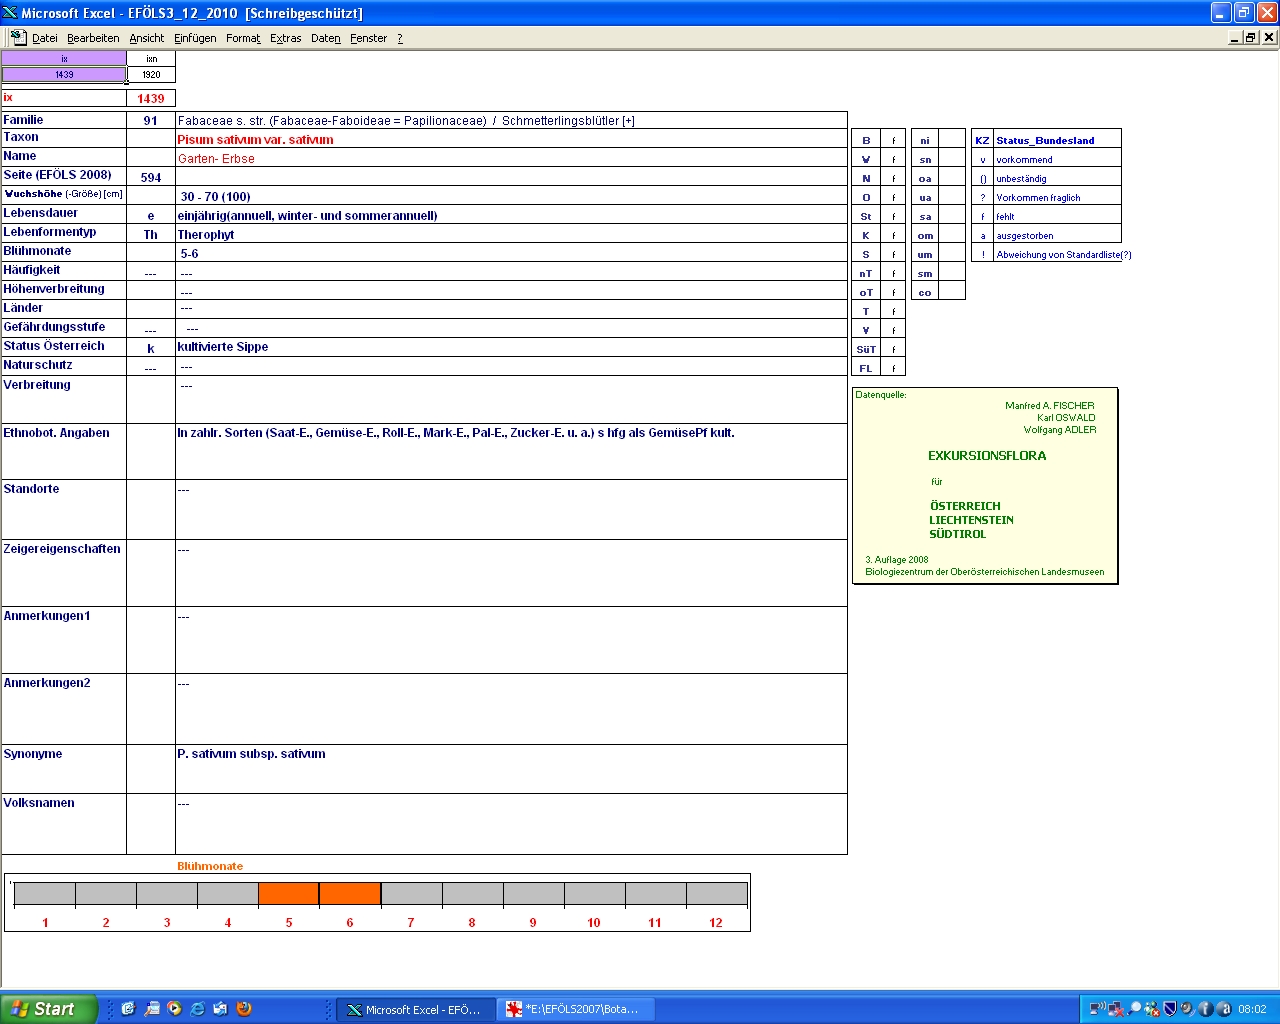Open the Windows Start menu
The image size is (1280, 1024).
49,1009
